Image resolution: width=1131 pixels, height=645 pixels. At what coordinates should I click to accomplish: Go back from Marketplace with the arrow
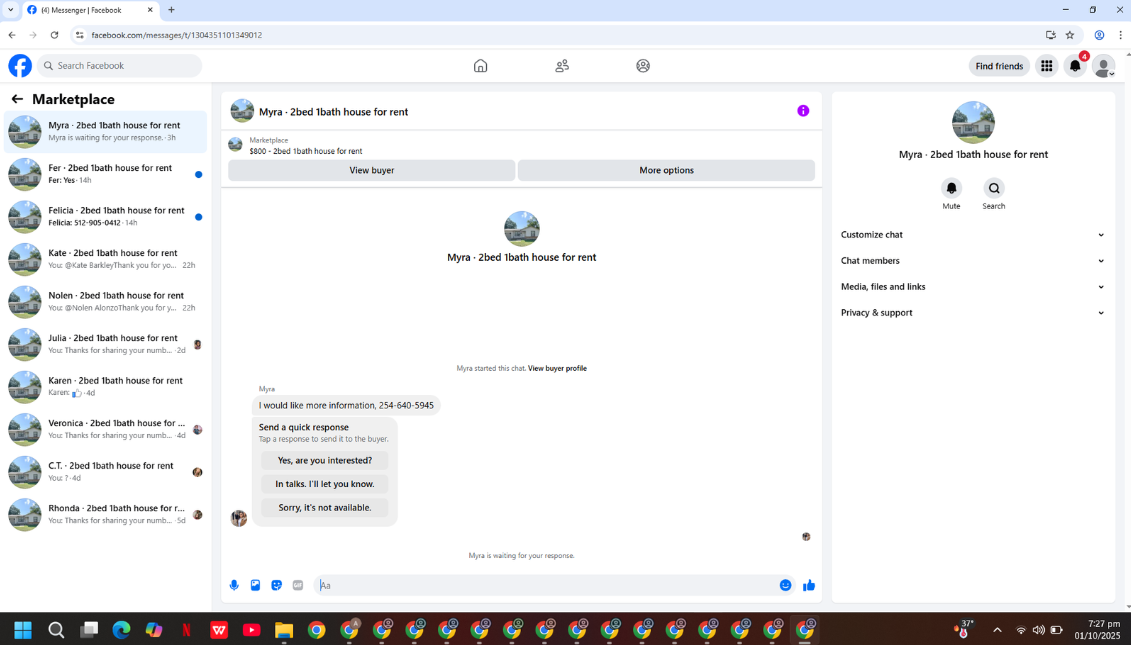pos(17,99)
